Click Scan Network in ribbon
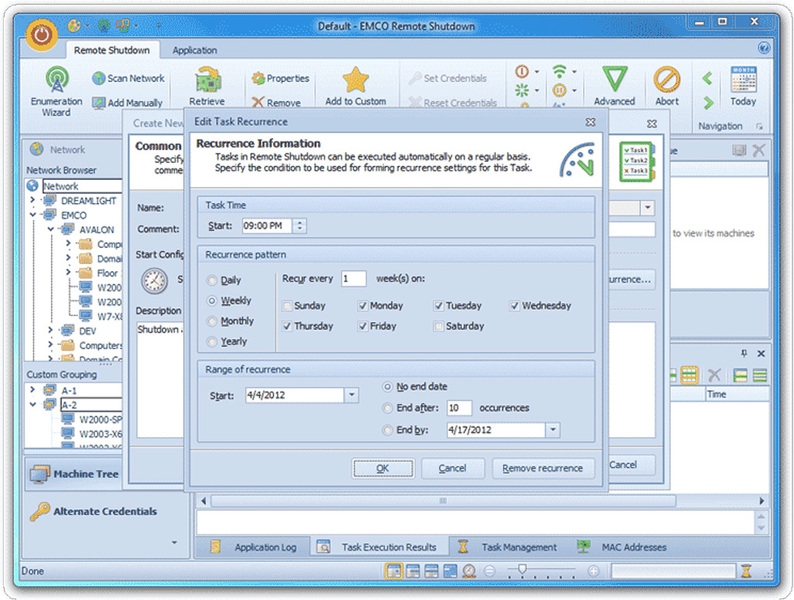 [x=129, y=78]
